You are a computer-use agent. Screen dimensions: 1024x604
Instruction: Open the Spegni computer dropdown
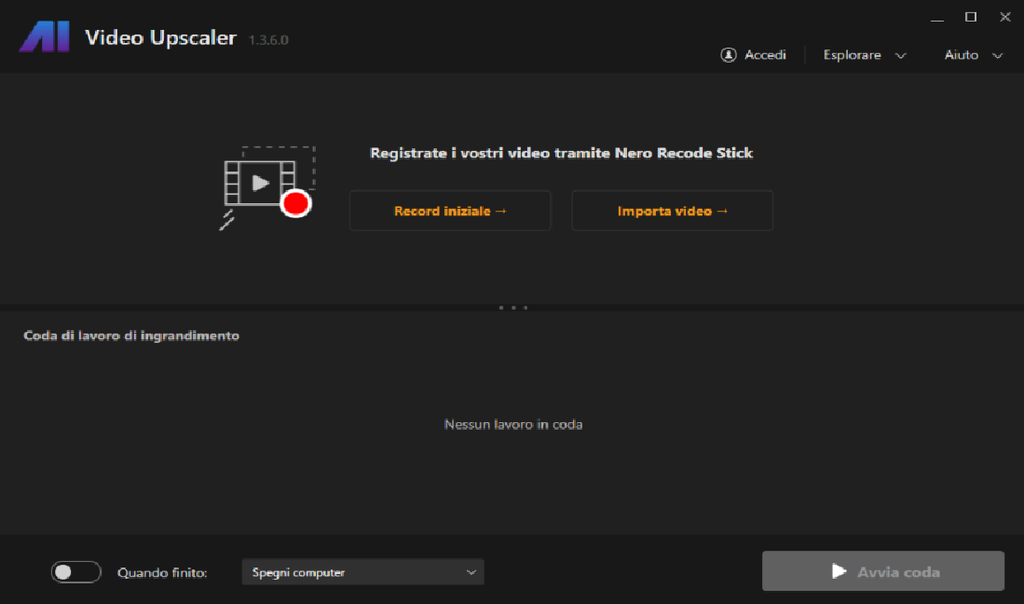(x=362, y=572)
